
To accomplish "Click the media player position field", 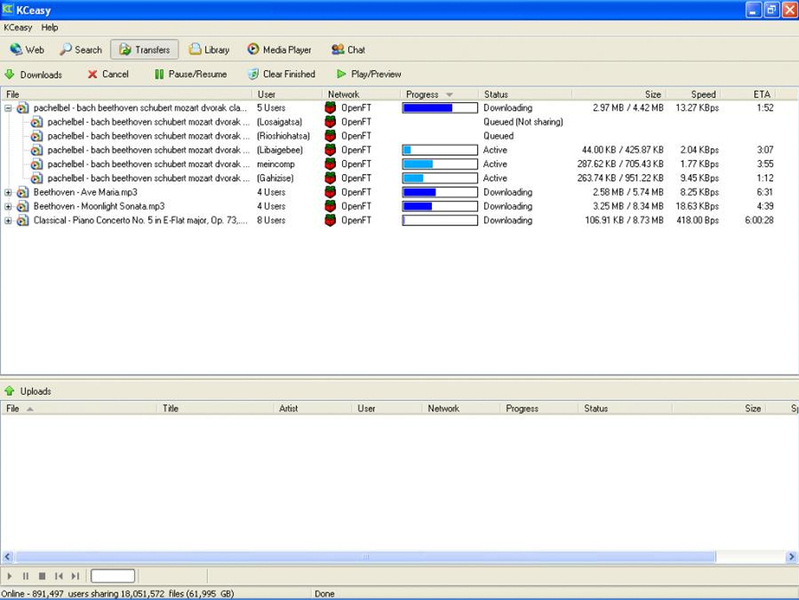I will coord(113,576).
